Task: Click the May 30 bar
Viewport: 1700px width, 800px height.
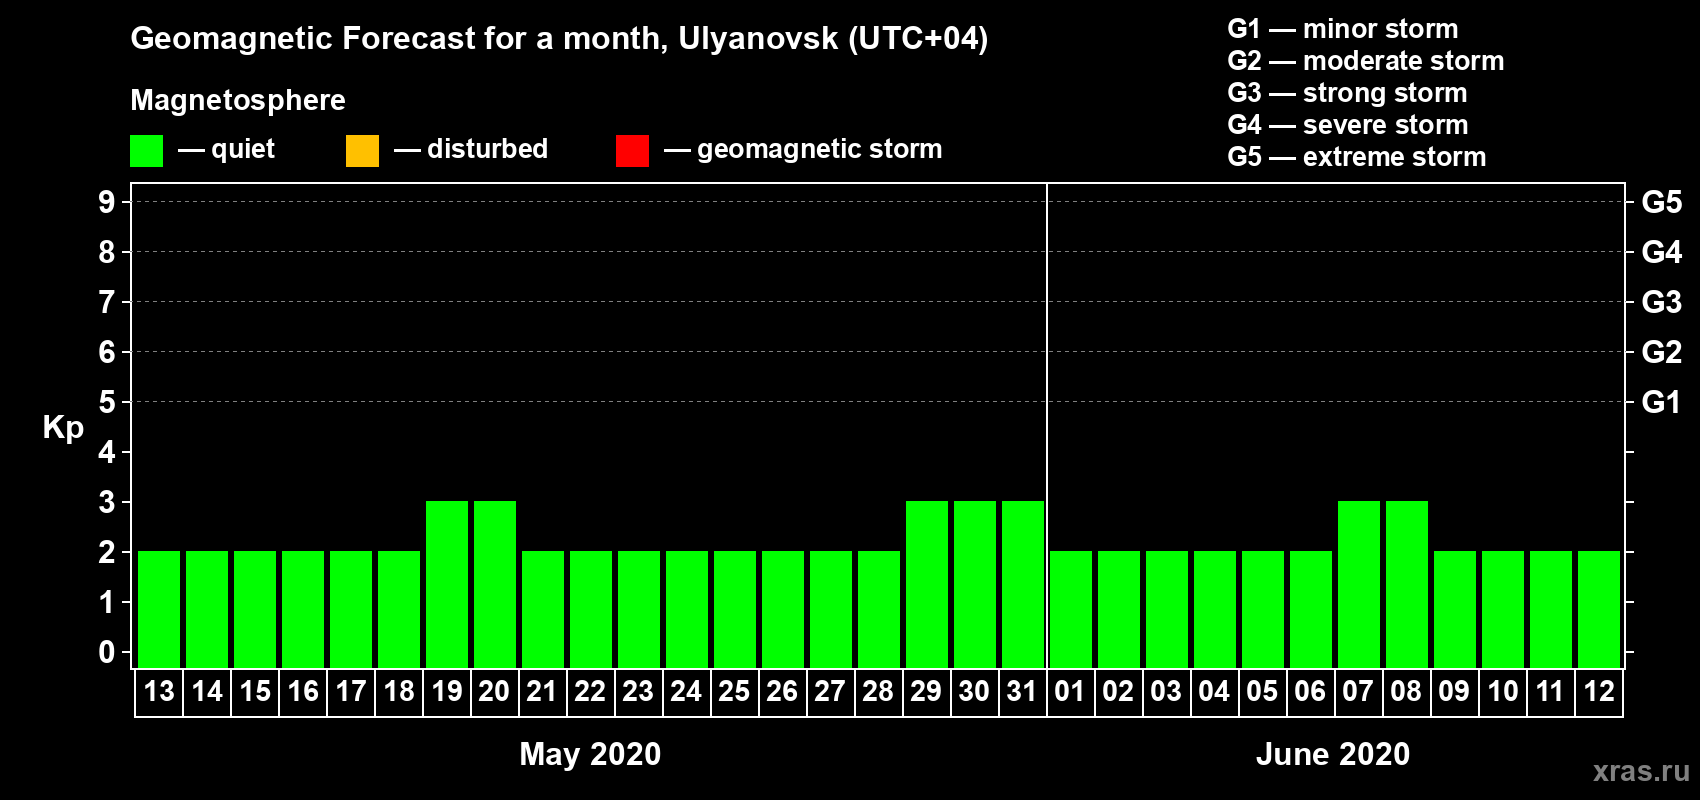Action: click(x=975, y=584)
